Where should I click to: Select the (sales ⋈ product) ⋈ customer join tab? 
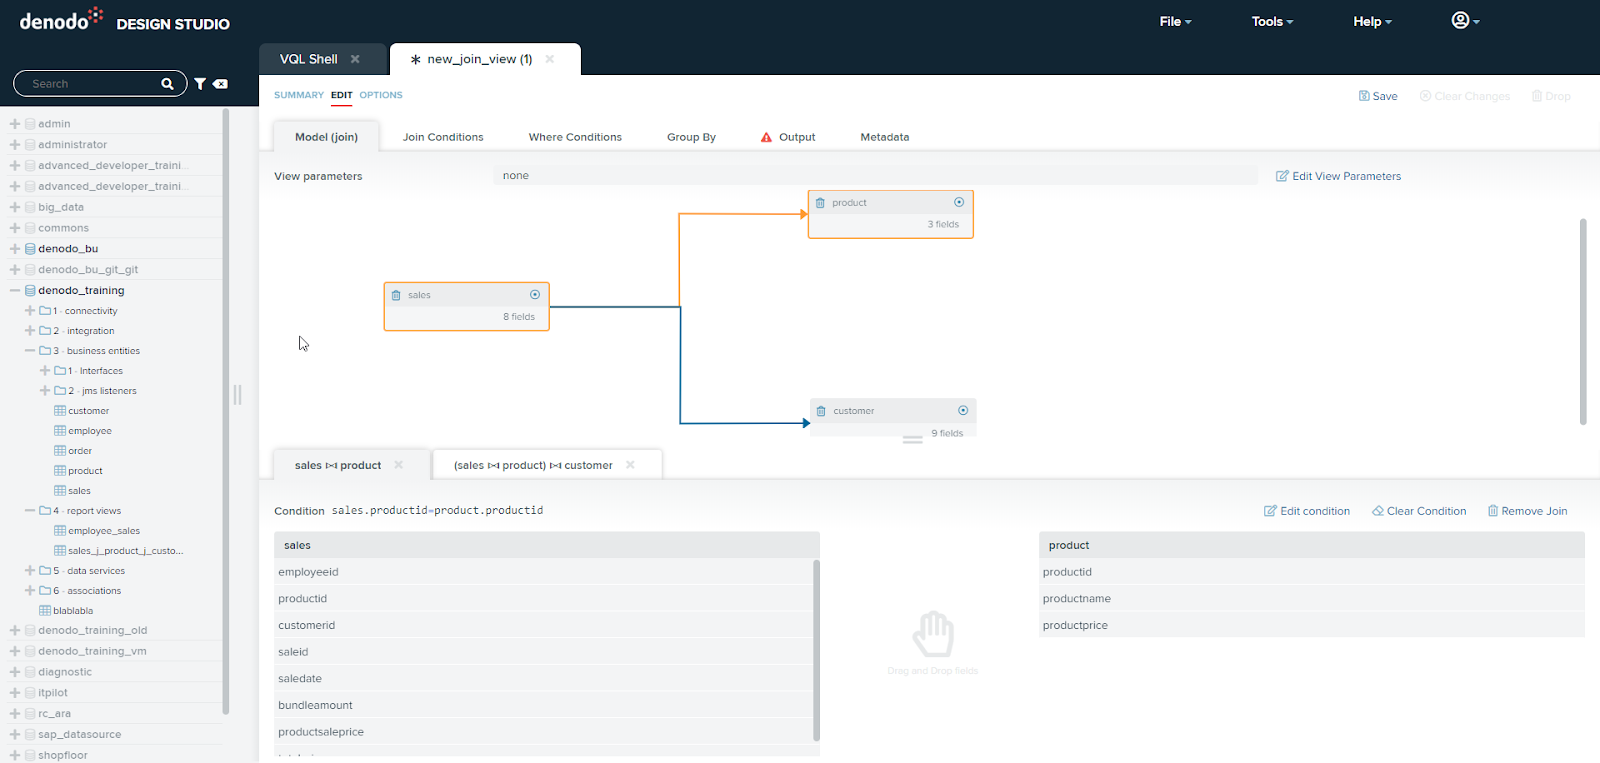tap(533, 465)
